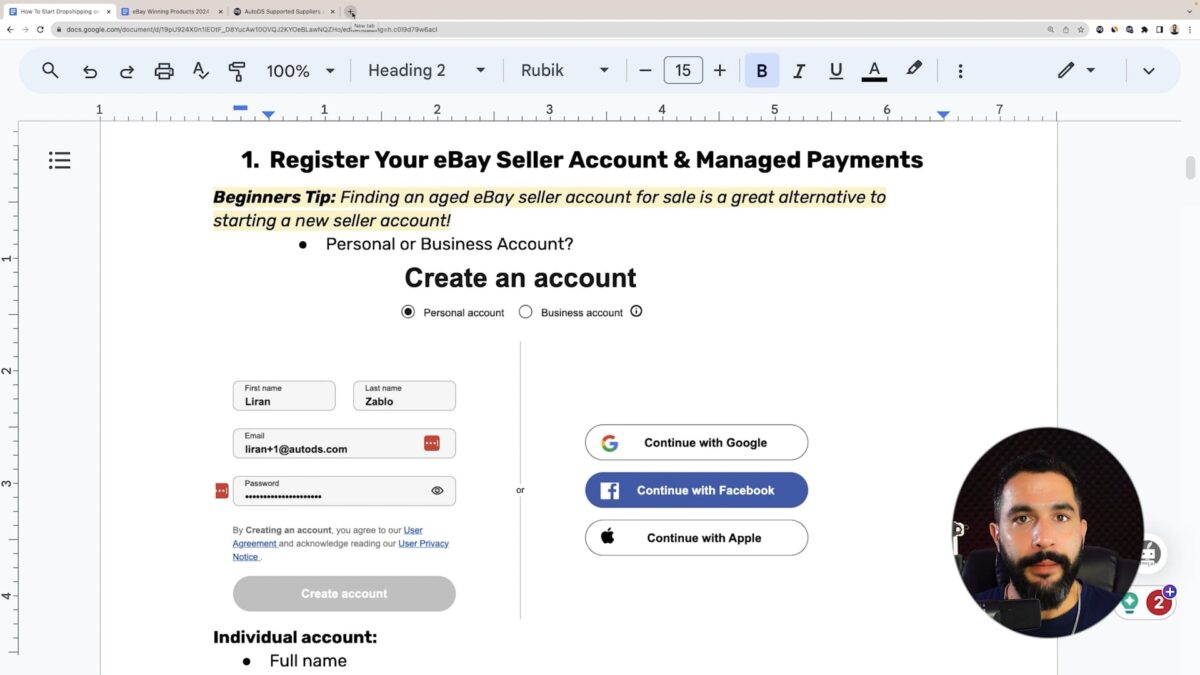1200x675 pixels.
Task: Close the How To Start Dropshipping tab
Action: (108, 11)
